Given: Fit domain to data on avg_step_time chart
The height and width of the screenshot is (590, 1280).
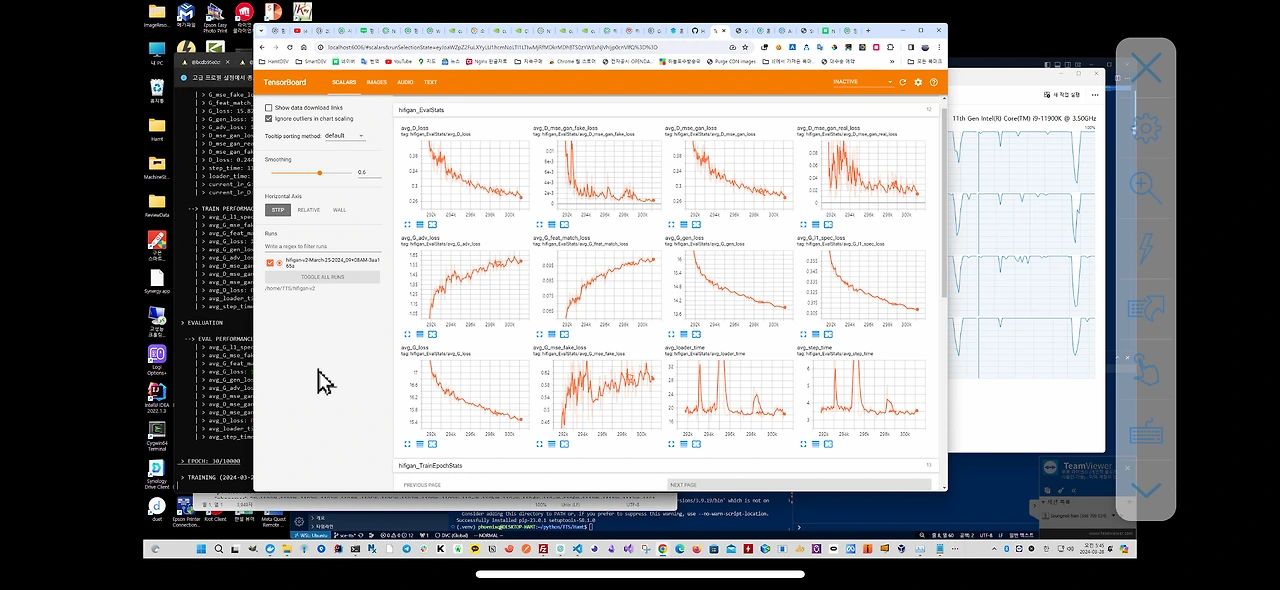Looking at the screenshot, I should point(827,444).
